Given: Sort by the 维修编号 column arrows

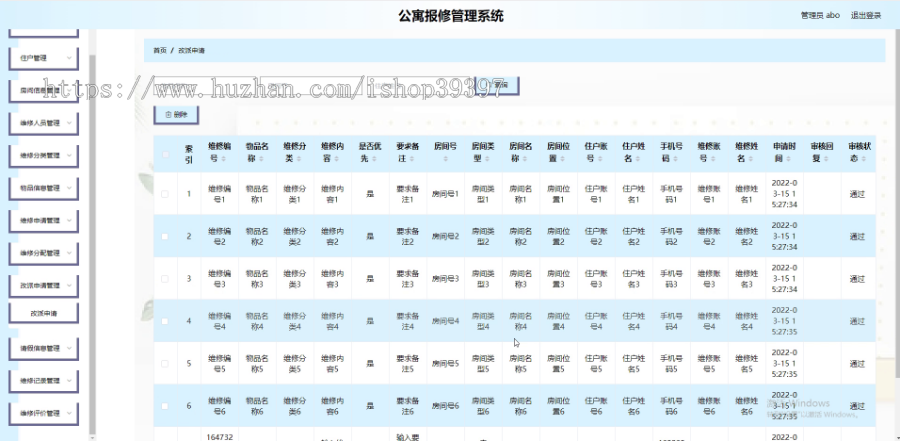Looking at the screenshot, I should click(x=224, y=159).
